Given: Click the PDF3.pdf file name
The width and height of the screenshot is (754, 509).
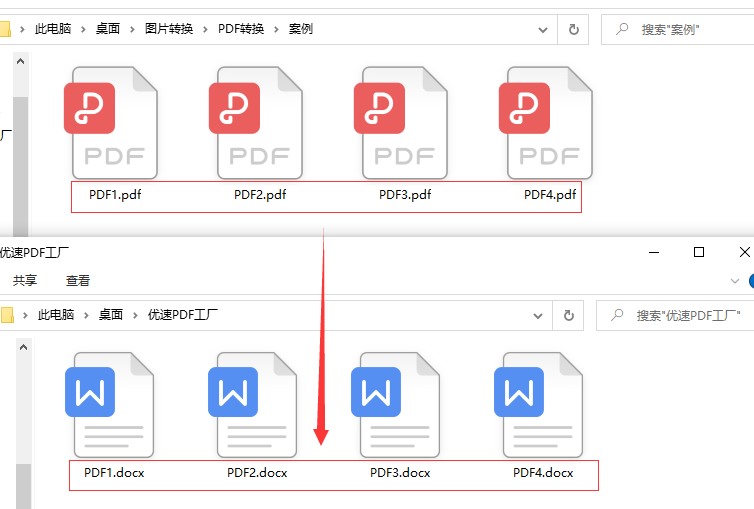Looking at the screenshot, I should [405, 195].
